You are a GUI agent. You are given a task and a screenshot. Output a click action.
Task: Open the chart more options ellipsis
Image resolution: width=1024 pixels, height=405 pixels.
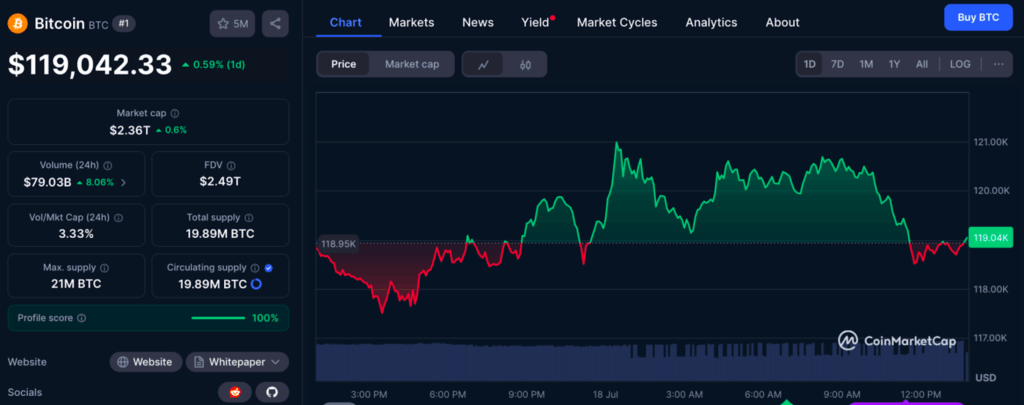[999, 64]
